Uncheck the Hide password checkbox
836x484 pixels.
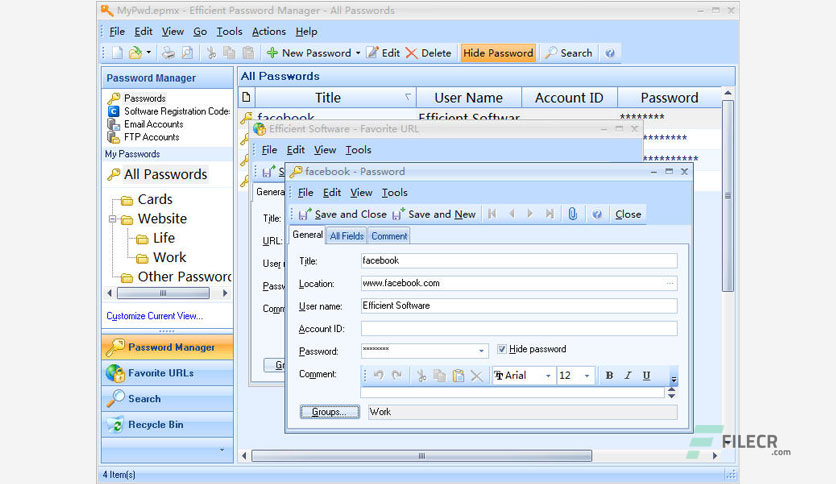coord(502,349)
